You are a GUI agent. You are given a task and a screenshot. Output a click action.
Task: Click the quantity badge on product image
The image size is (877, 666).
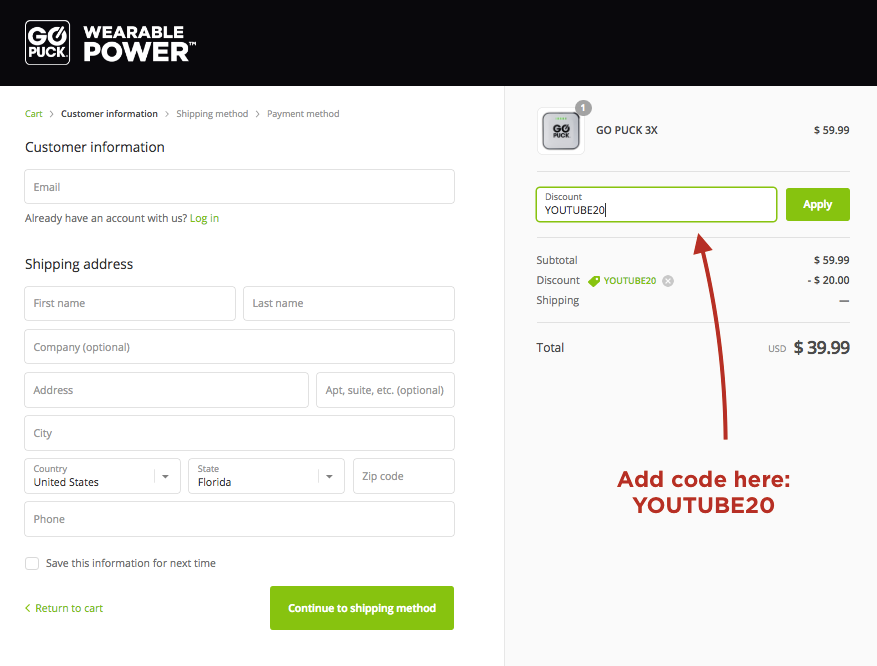coord(583,108)
